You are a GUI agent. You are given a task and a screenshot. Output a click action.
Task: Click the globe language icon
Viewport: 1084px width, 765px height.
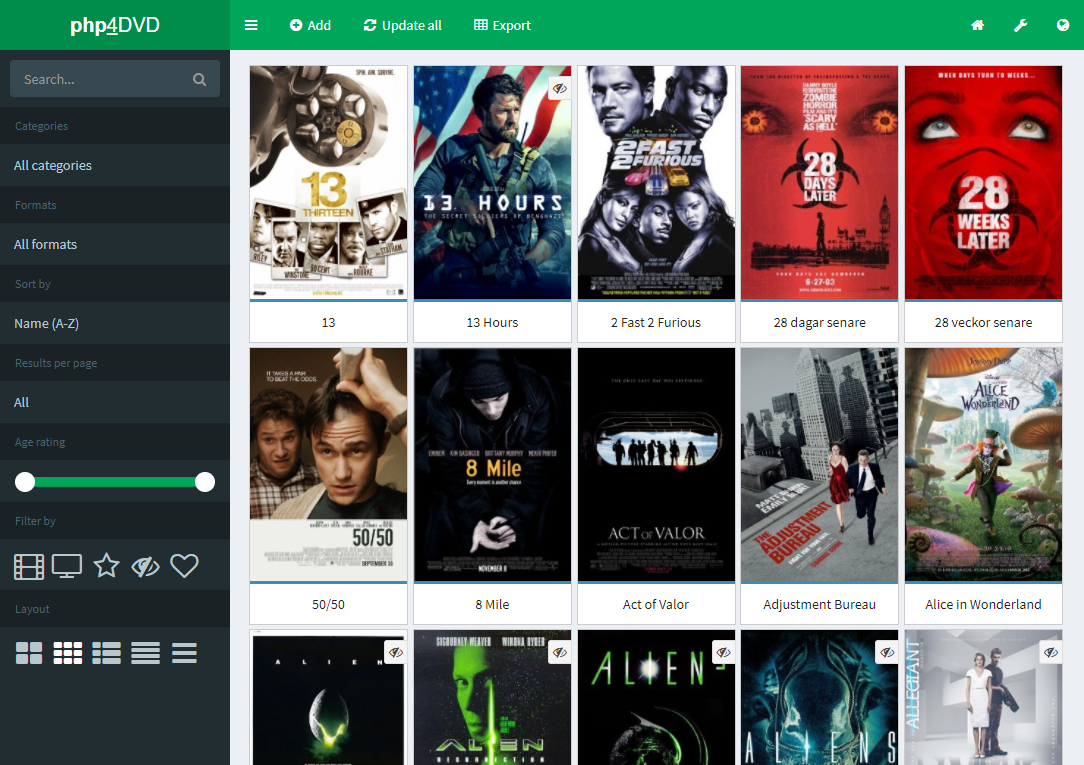point(1063,25)
